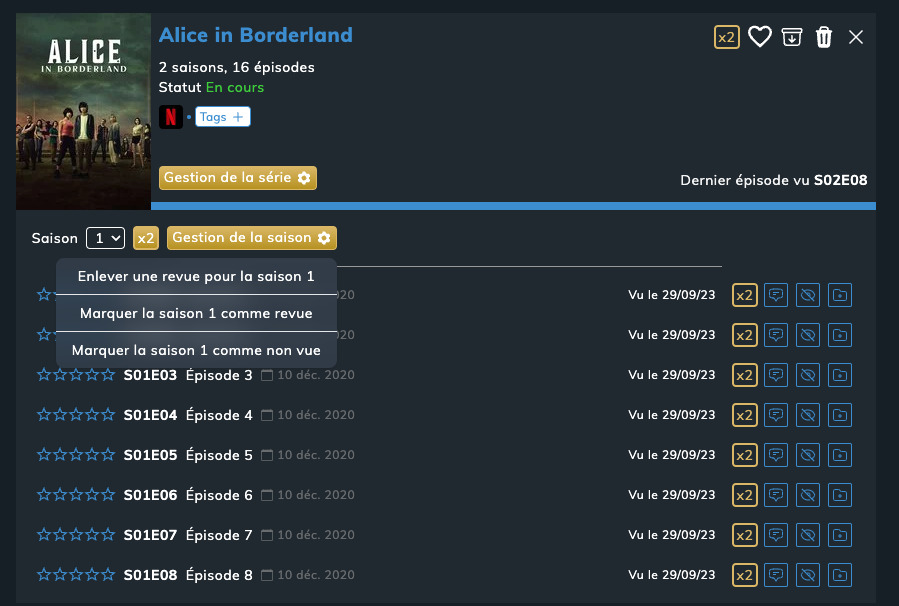
Task: Open the Alice in Borderland title link
Action: [256, 35]
